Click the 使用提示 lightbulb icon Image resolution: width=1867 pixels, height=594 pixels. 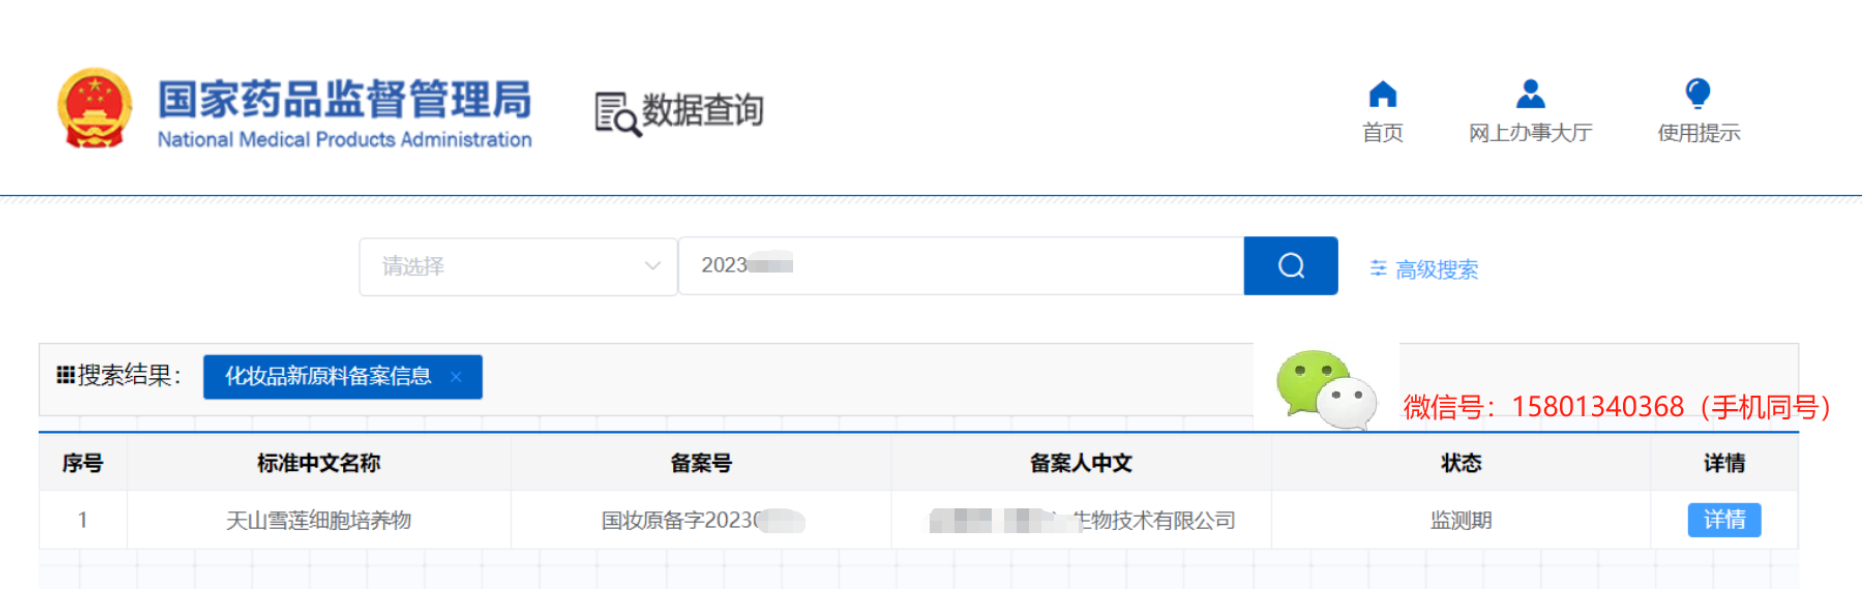(1697, 95)
